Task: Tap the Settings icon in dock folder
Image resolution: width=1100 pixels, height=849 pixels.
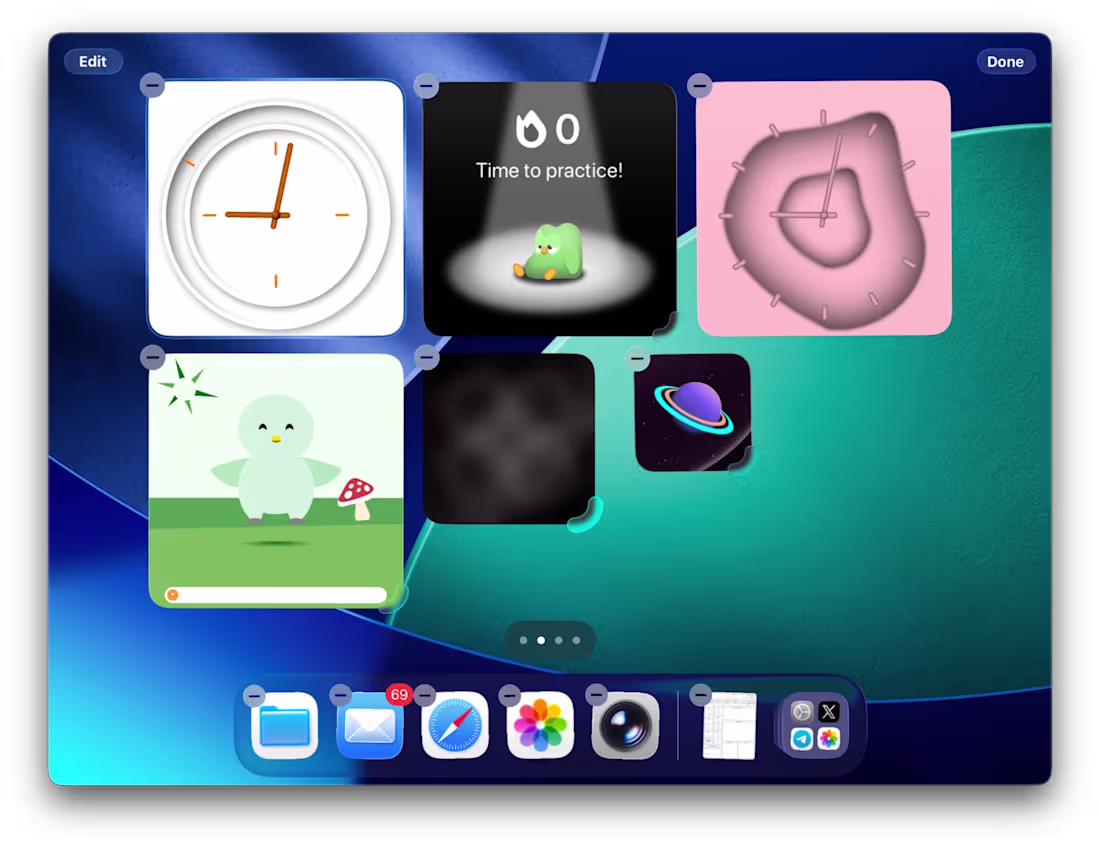Action: coord(801,711)
